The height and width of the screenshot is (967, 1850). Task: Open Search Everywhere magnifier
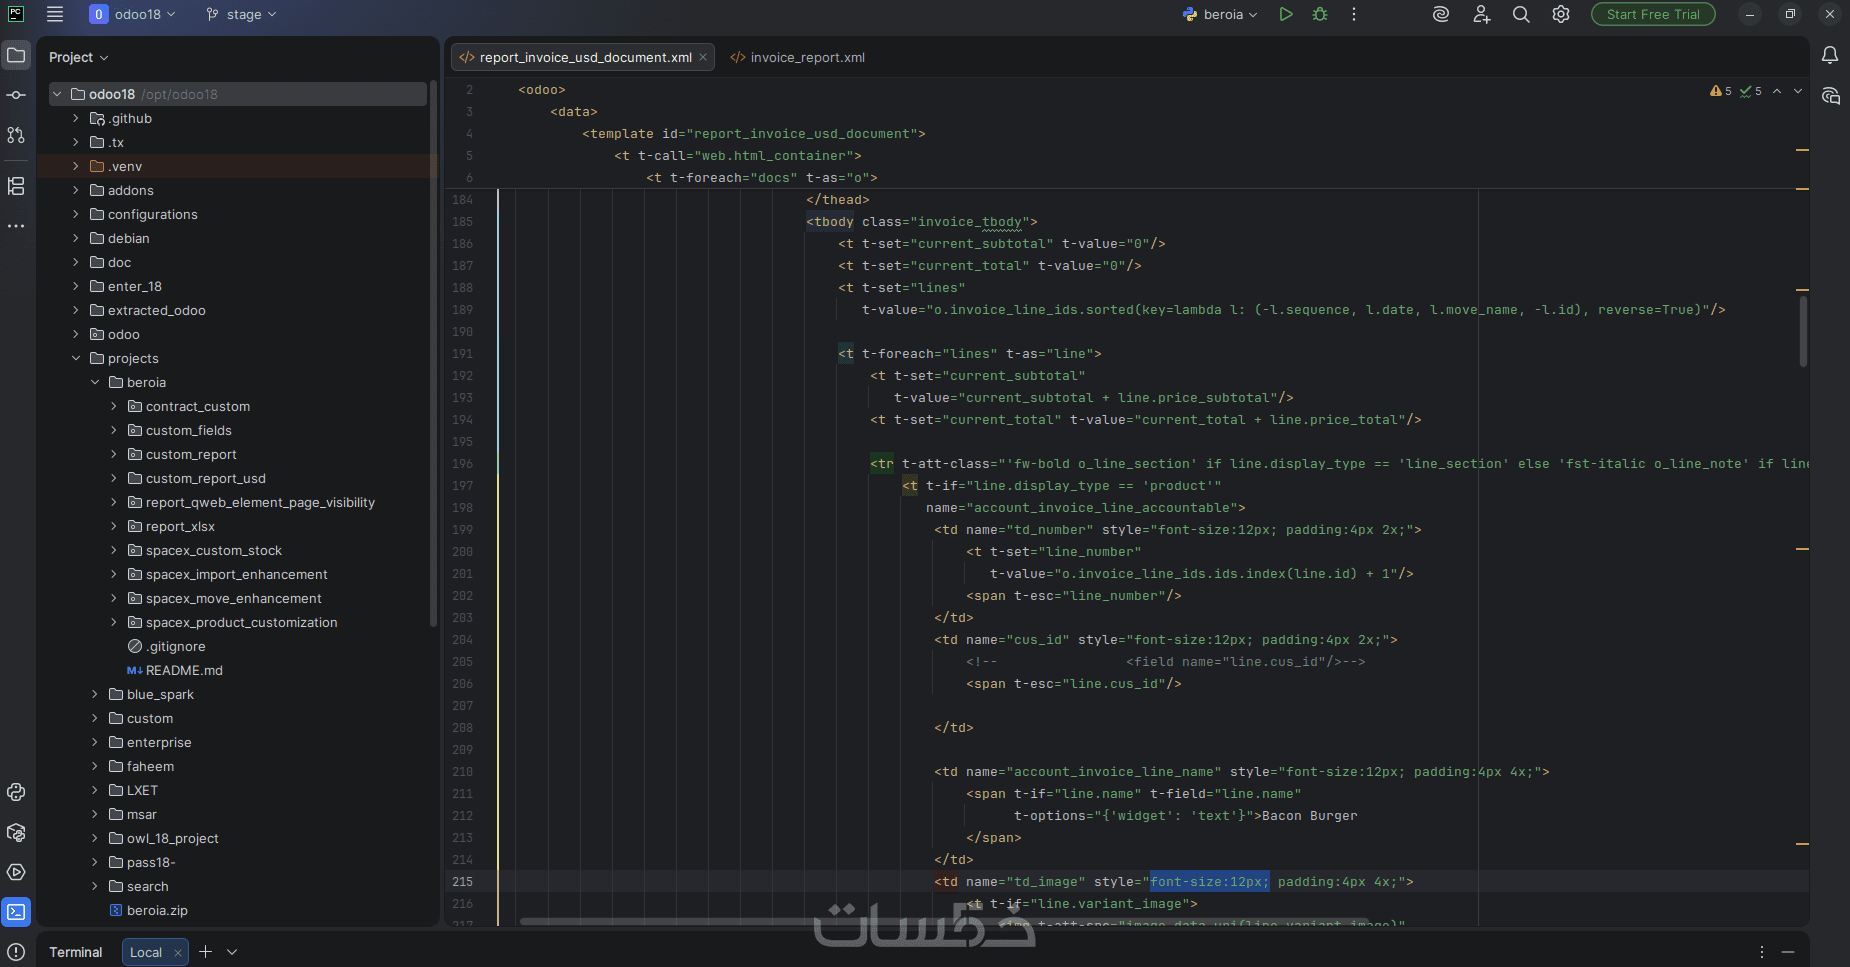(x=1521, y=14)
